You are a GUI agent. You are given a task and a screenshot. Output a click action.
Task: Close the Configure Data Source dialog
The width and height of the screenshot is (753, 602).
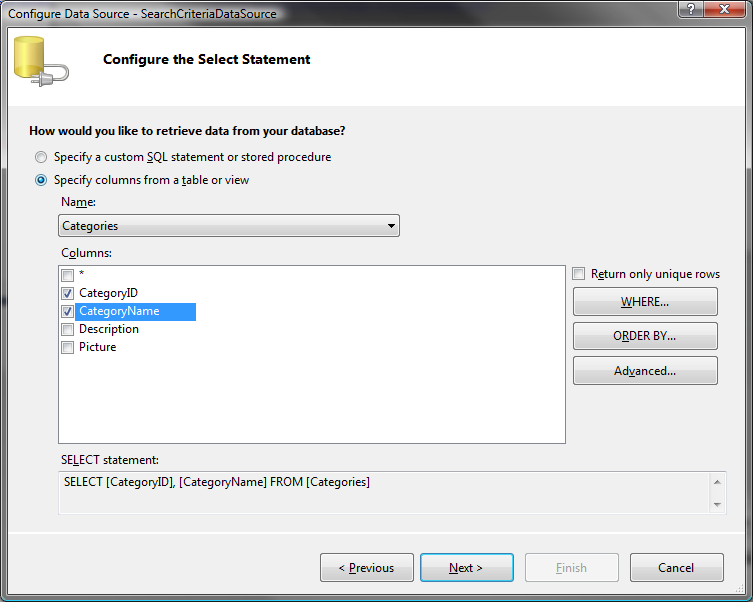pos(725,9)
